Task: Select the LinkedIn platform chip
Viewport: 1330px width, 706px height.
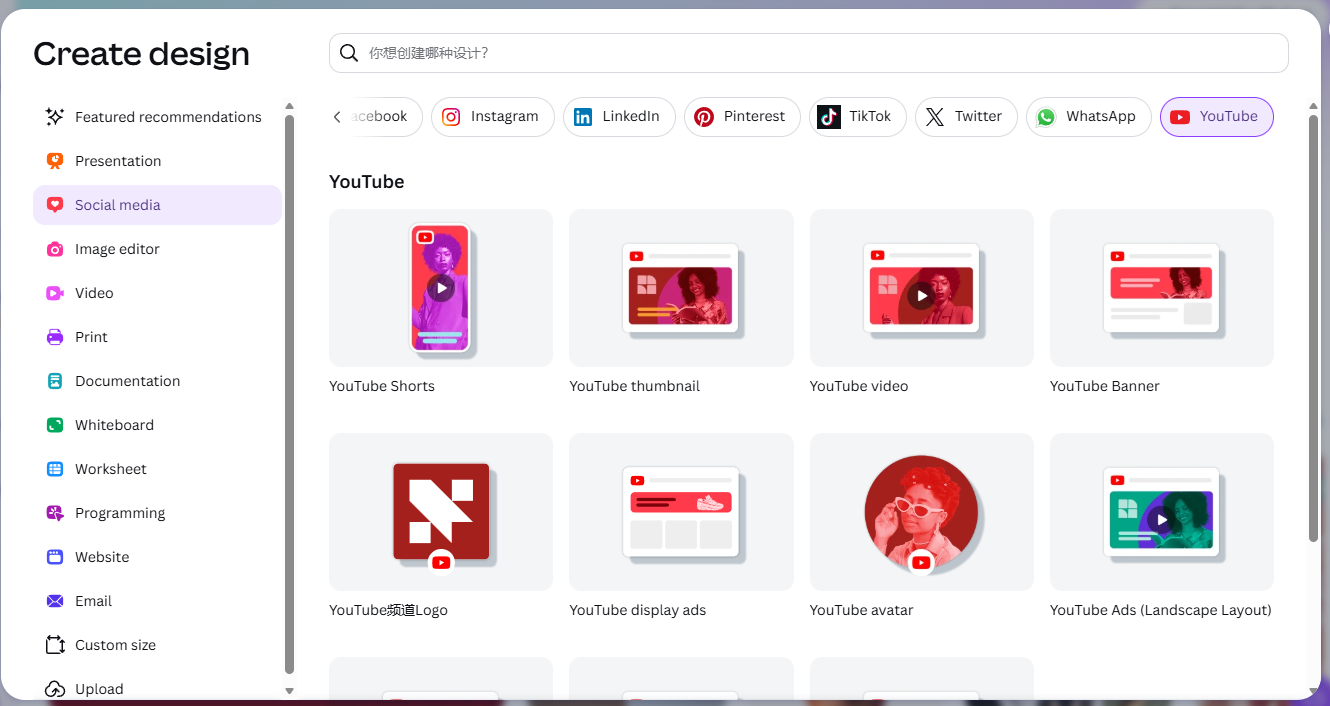Action: coord(619,117)
